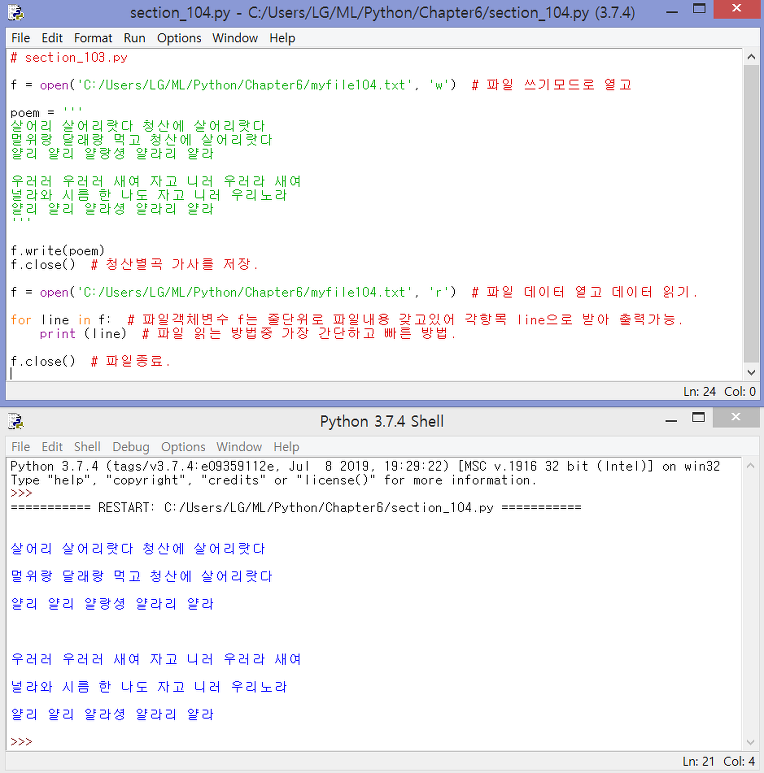Click the editor scrollbar up arrow
764x773 pixels.
(751, 57)
